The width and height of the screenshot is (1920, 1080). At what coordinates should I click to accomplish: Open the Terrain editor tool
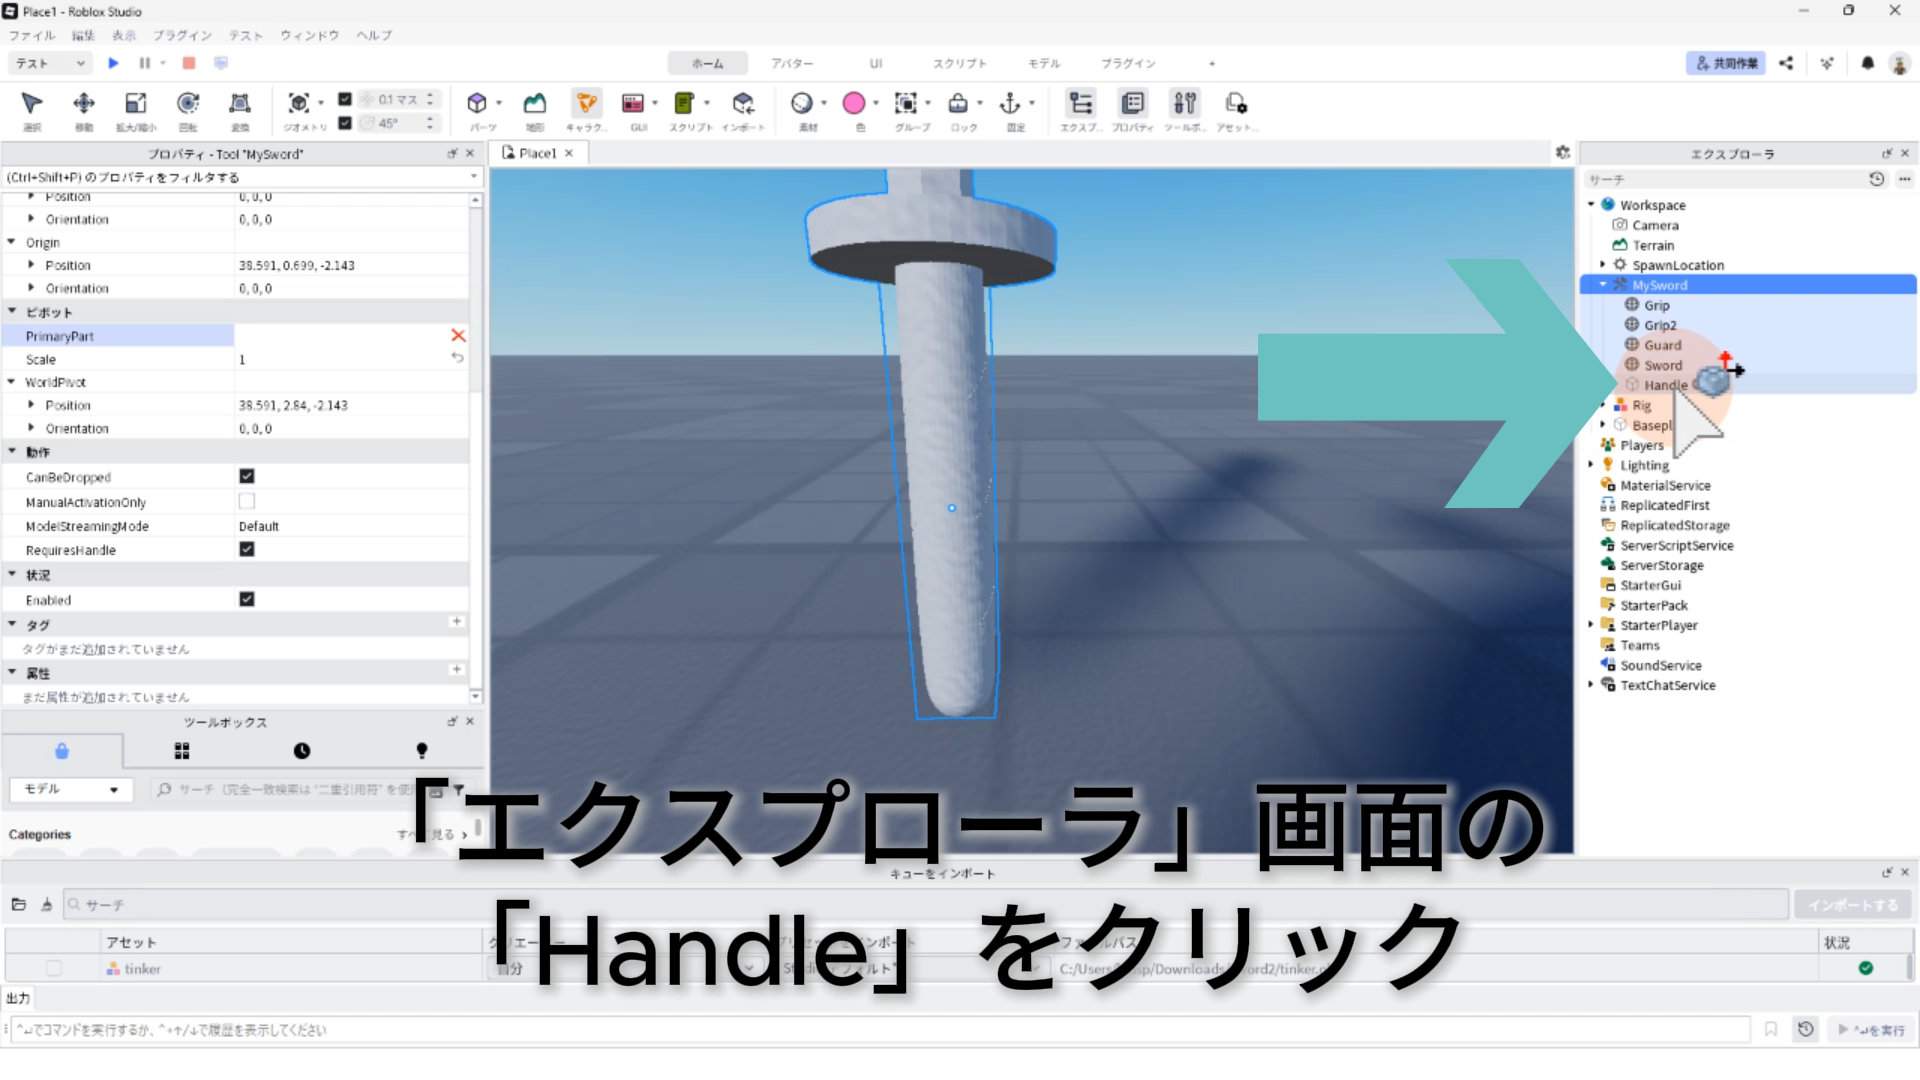click(x=535, y=104)
